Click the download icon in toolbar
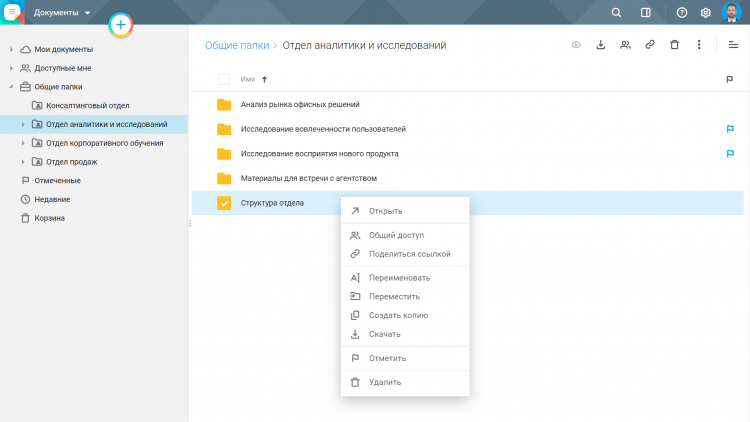Viewport: 750px width, 422px height. (601, 45)
